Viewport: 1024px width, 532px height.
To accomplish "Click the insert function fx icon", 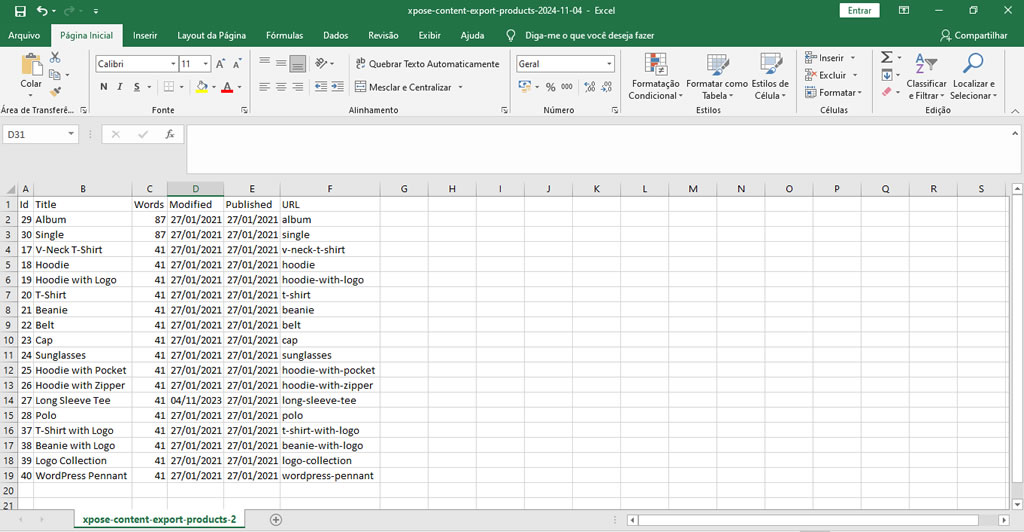I will pyautogui.click(x=170, y=134).
